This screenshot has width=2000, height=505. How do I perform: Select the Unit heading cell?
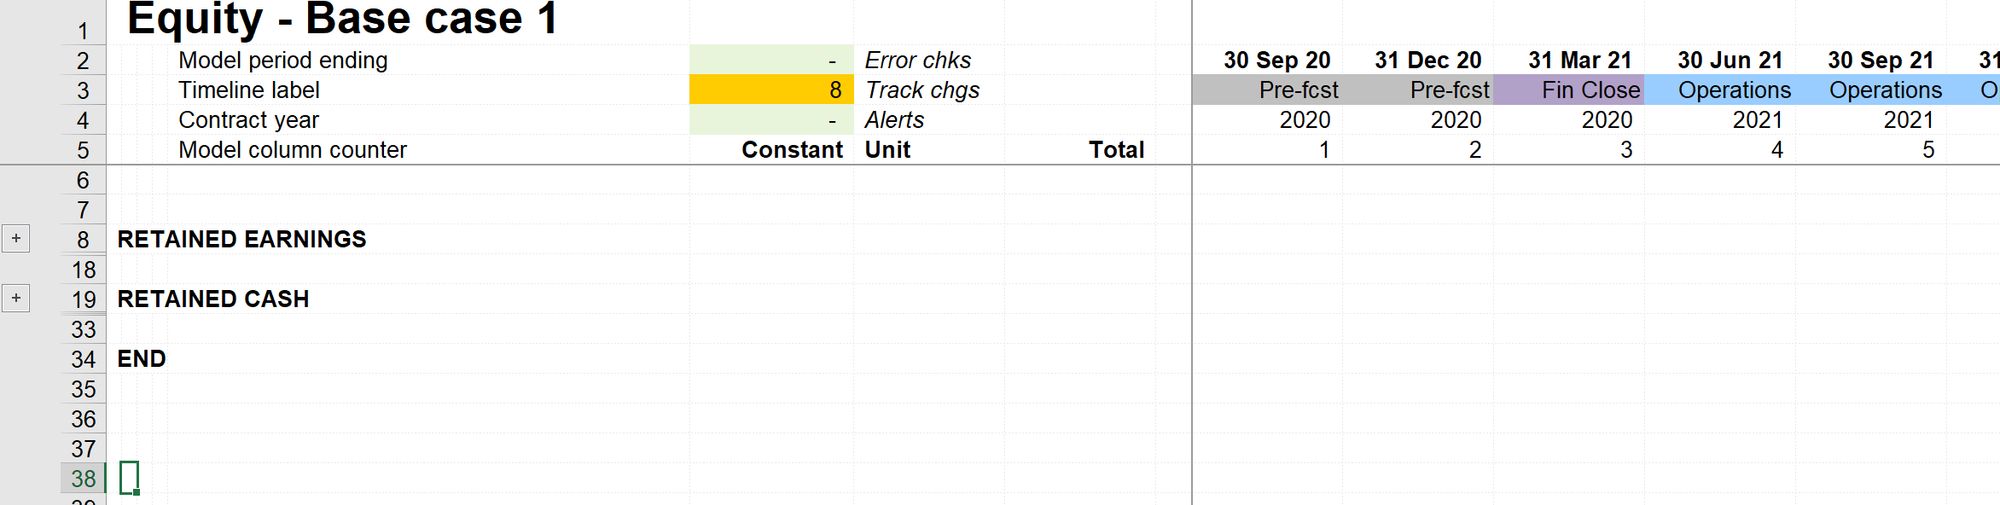(887, 150)
